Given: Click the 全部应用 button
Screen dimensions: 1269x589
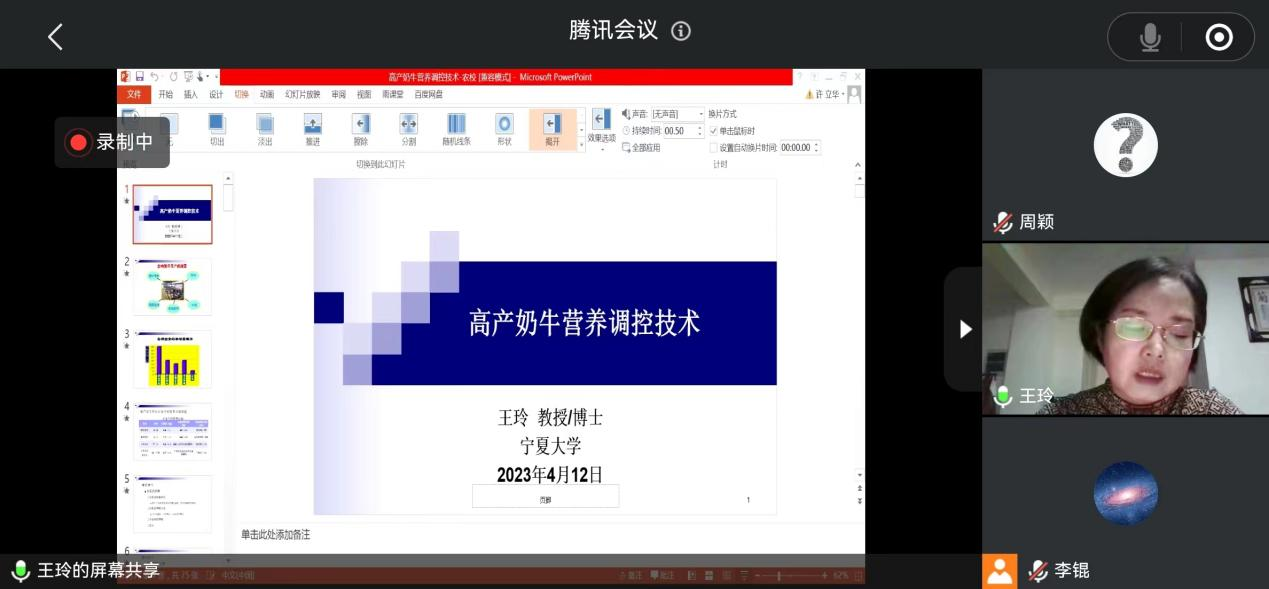Looking at the screenshot, I should pyautogui.click(x=641, y=147).
